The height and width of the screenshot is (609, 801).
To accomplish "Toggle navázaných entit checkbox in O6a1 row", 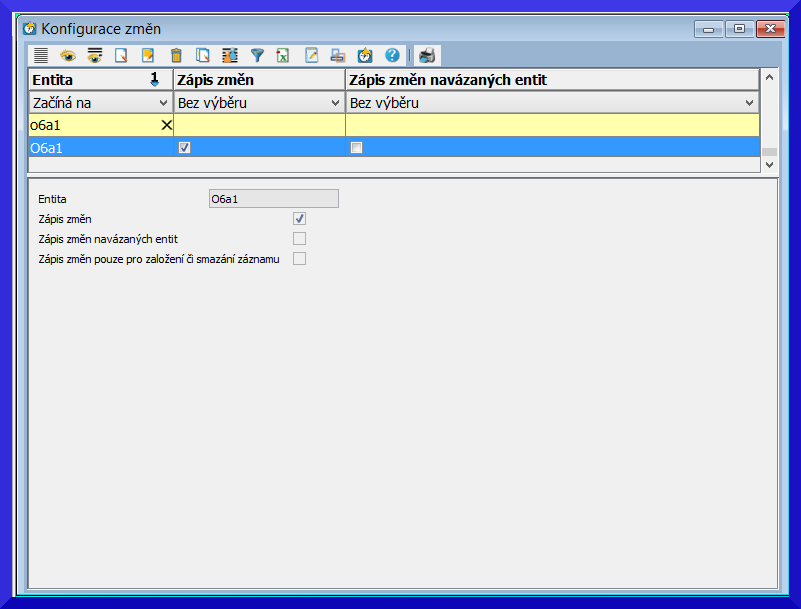I will tap(356, 148).
